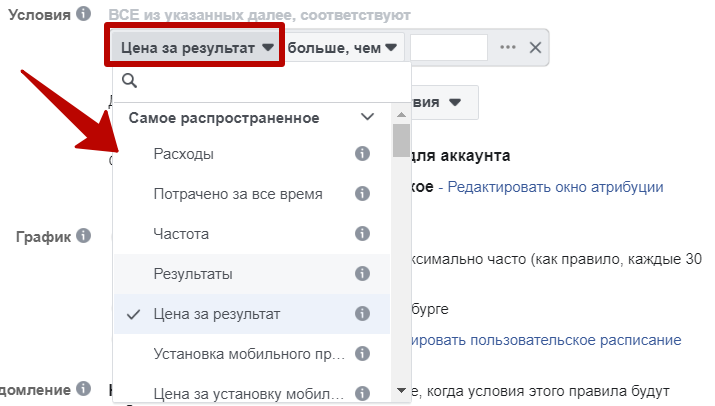The width and height of the screenshot is (715, 406).
Task: Click info icon for Результаты option
Action: (363, 274)
